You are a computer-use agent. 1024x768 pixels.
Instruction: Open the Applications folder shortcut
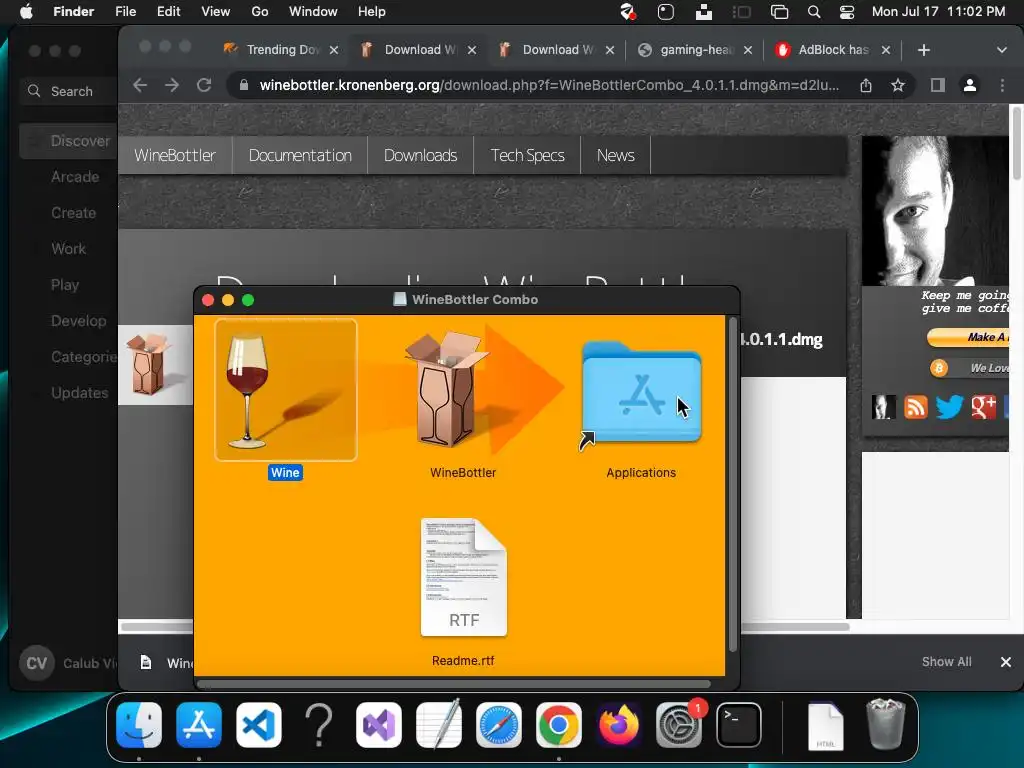pyautogui.click(x=641, y=392)
